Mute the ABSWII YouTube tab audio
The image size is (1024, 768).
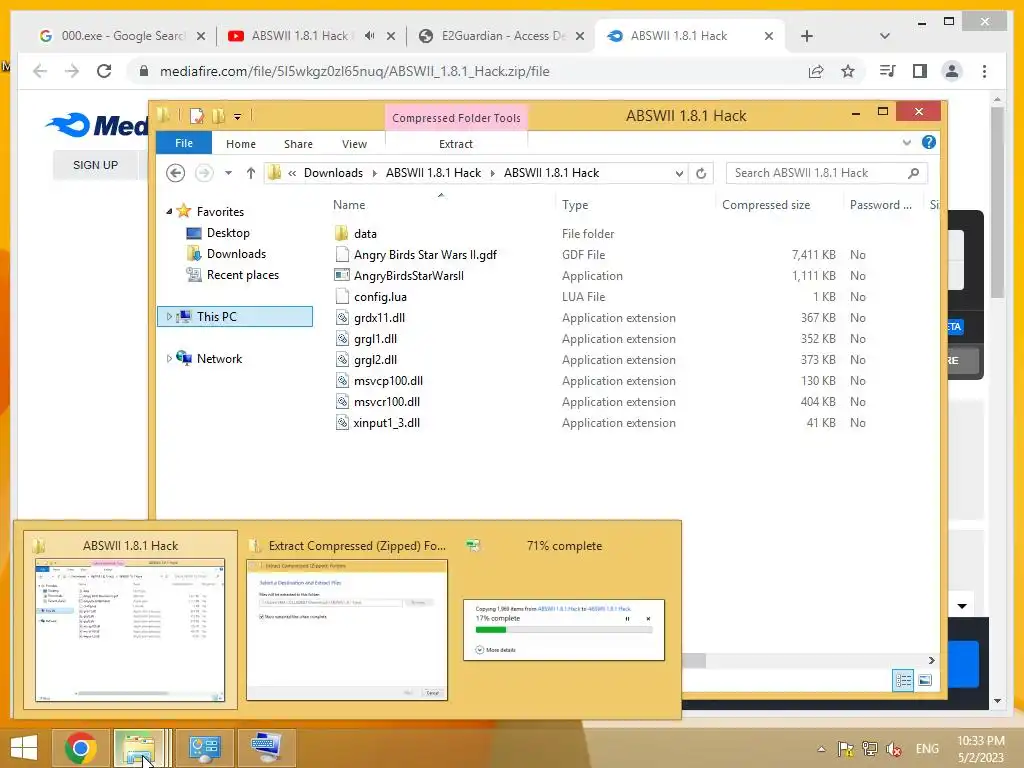click(370, 36)
